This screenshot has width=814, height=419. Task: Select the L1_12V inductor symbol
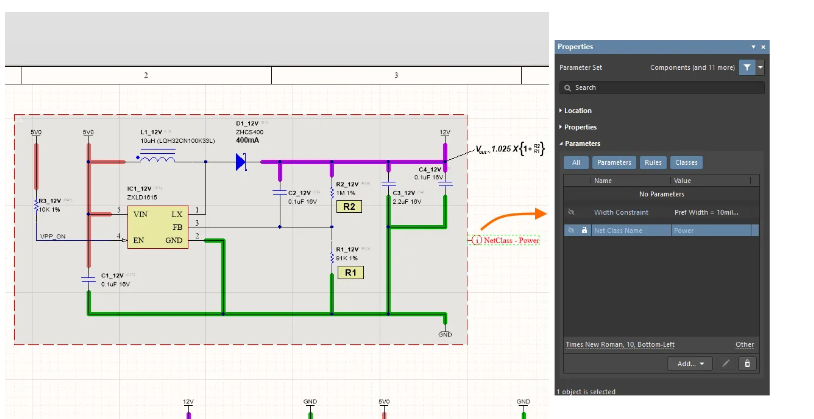[160, 158]
